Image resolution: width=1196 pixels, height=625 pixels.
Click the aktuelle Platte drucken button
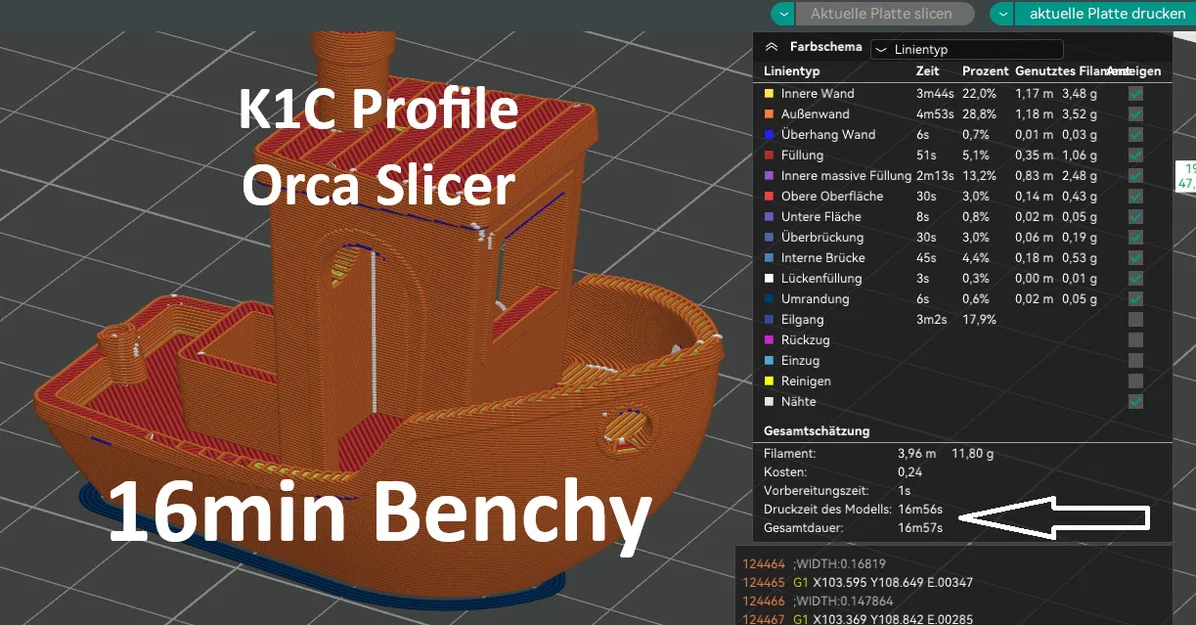point(1105,14)
